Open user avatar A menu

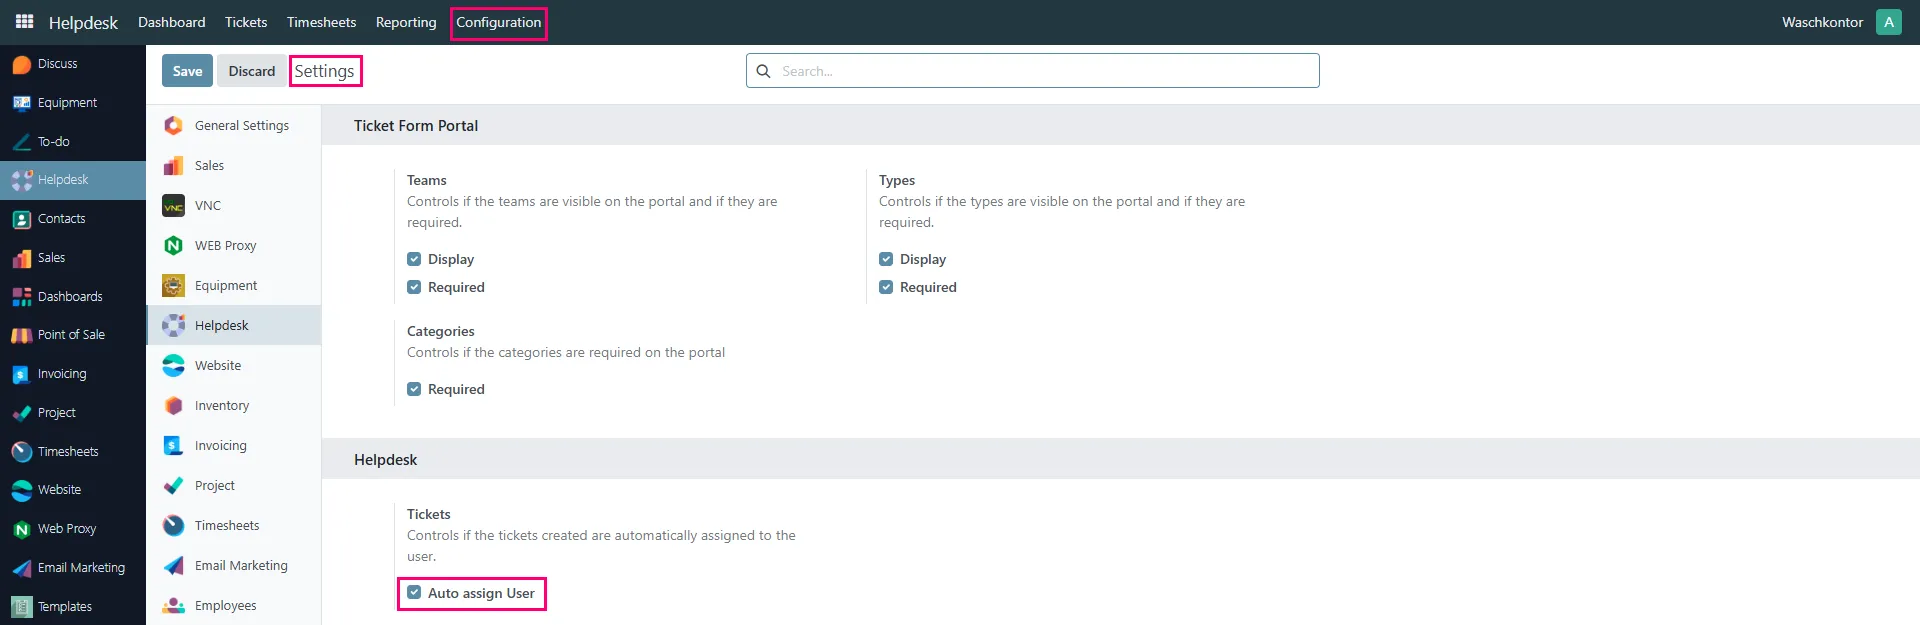[x=1888, y=22]
